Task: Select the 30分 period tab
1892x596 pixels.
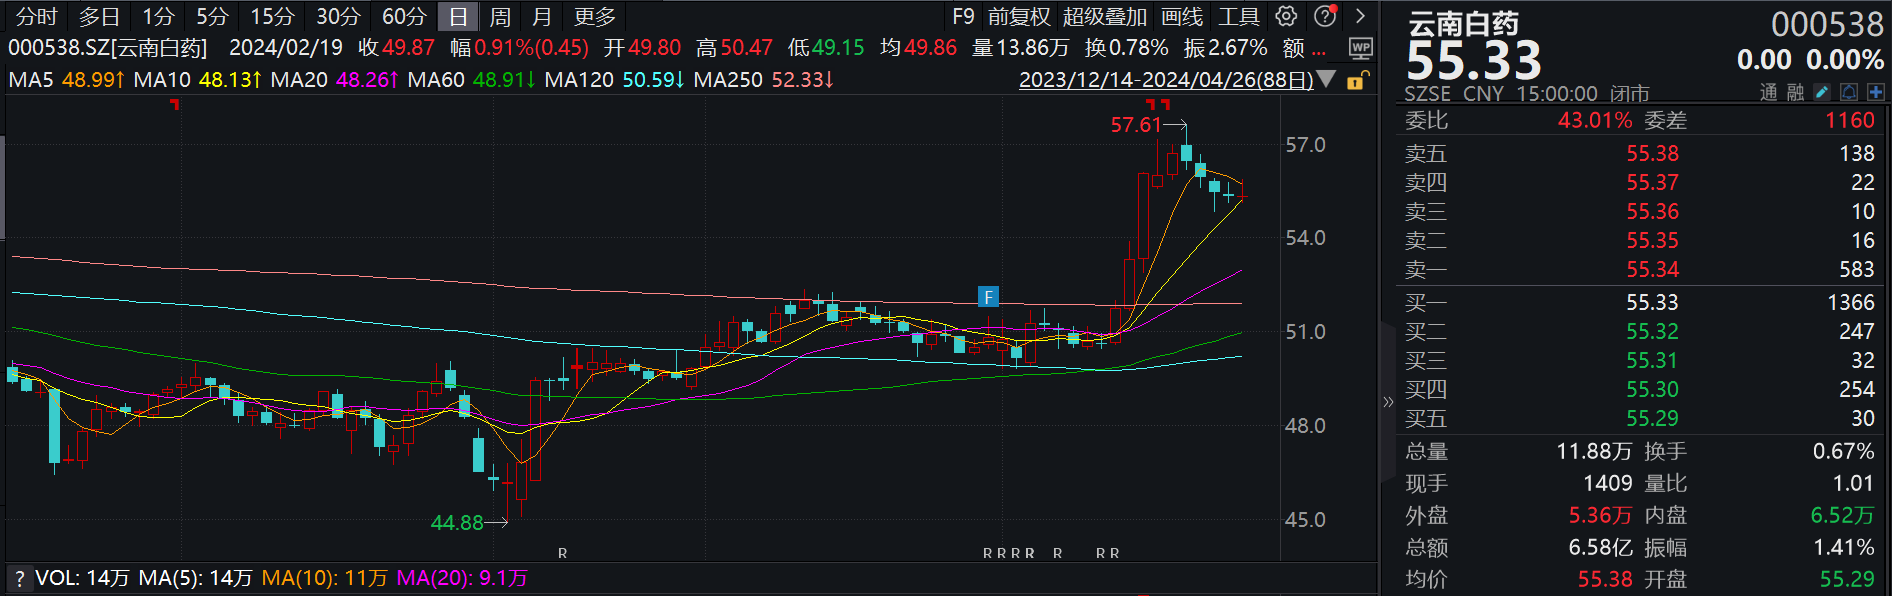Action: tap(338, 17)
